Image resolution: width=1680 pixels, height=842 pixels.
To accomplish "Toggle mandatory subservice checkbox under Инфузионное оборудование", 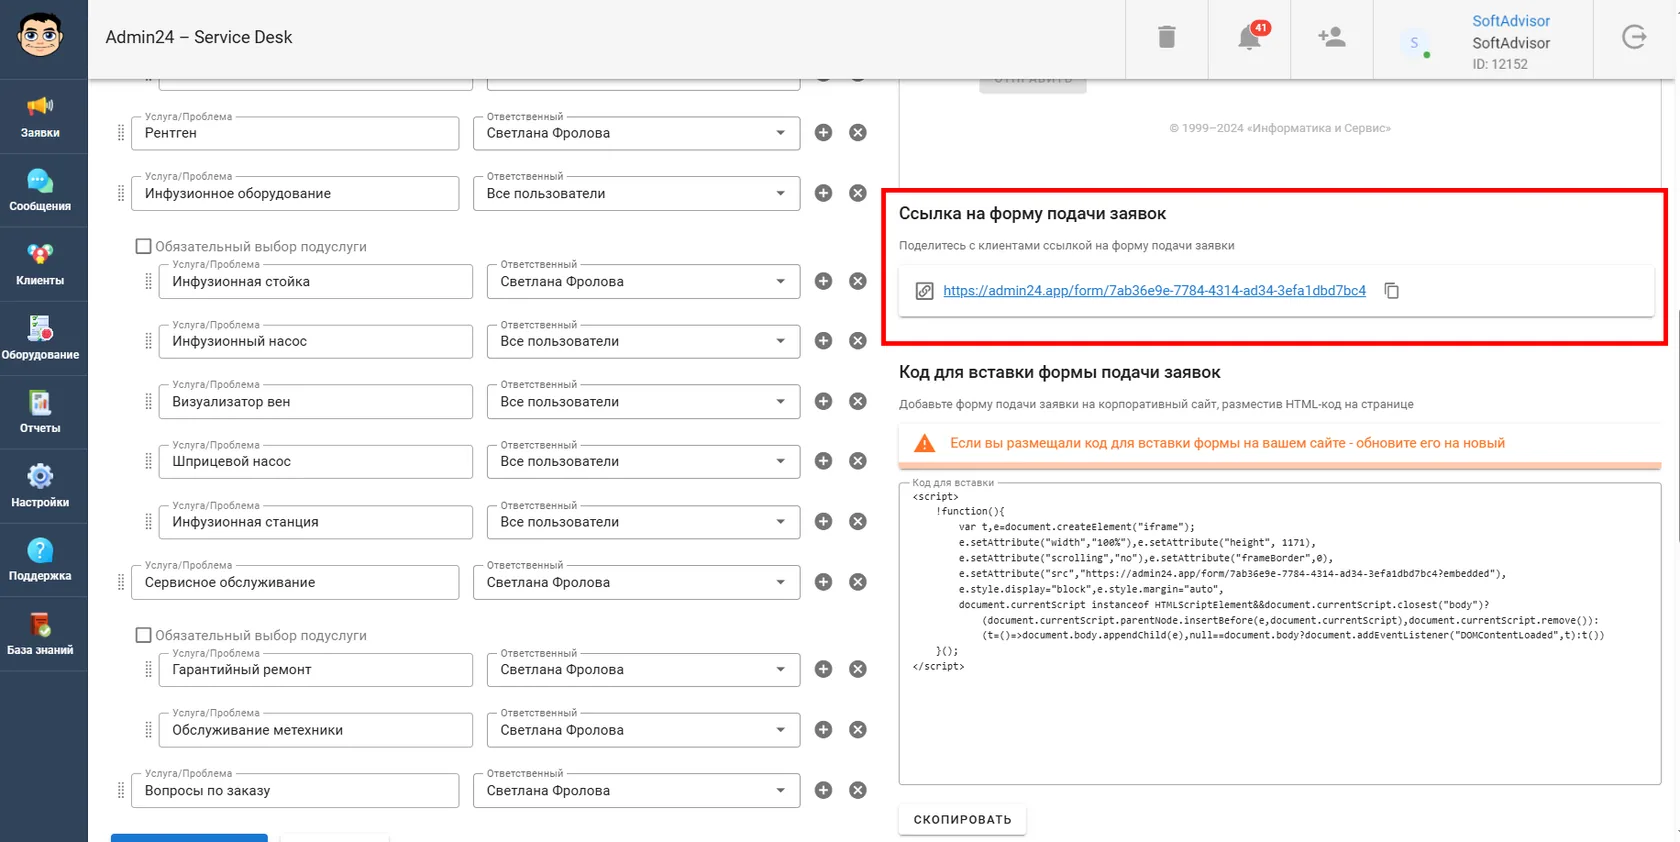I will (x=143, y=246).
